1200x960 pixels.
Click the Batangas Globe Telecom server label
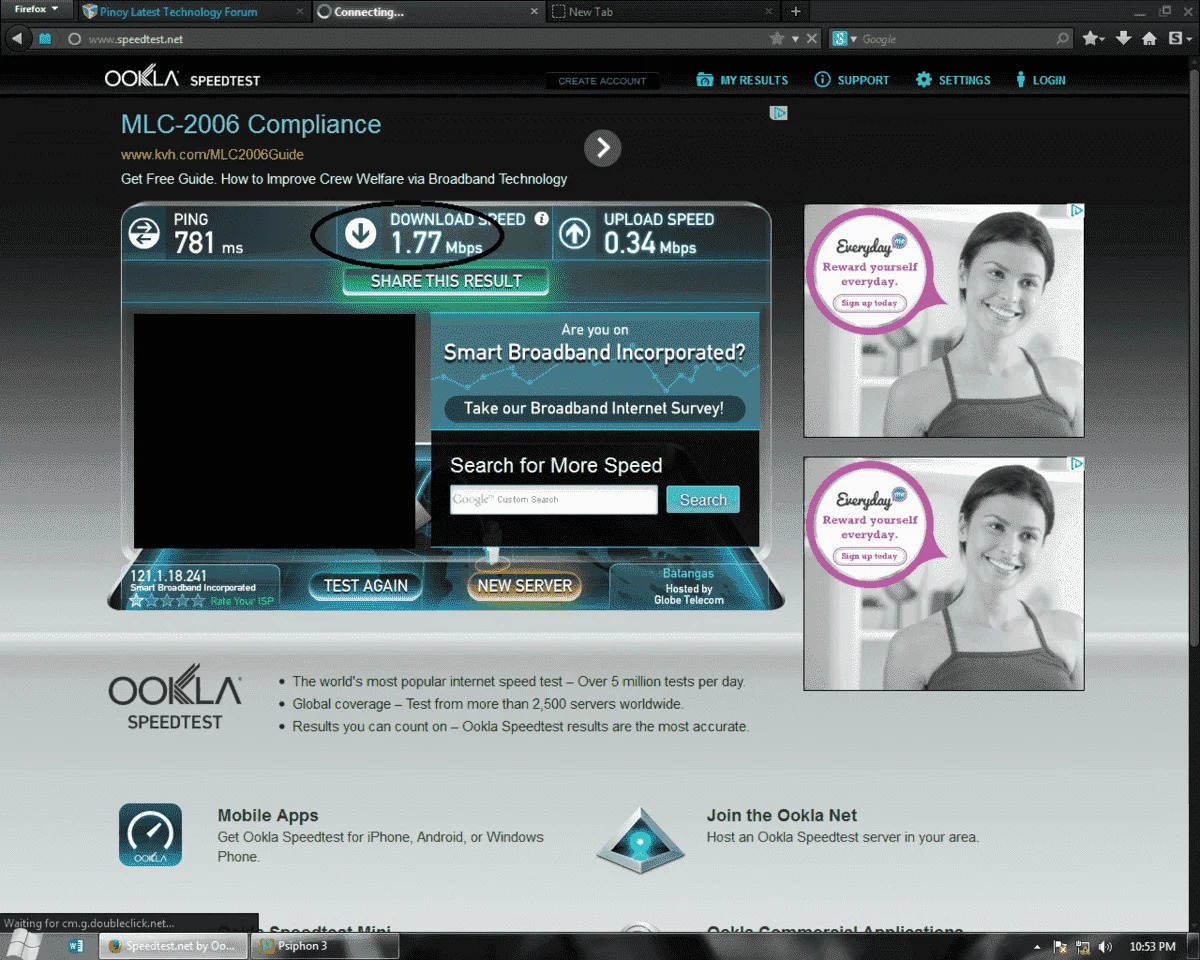tap(688, 587)
